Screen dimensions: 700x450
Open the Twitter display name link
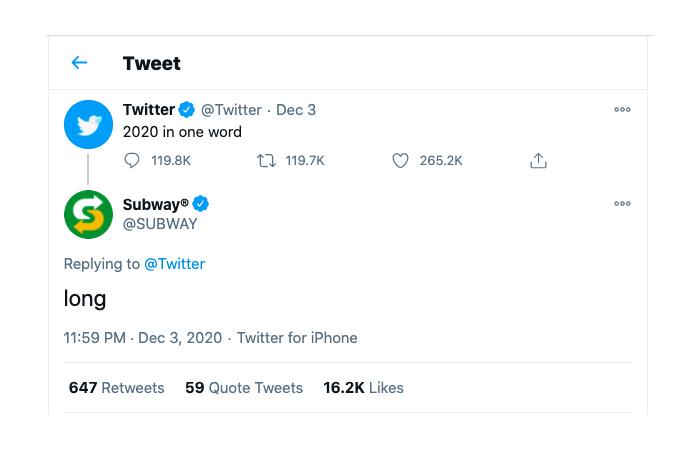[x=149, y=110]
